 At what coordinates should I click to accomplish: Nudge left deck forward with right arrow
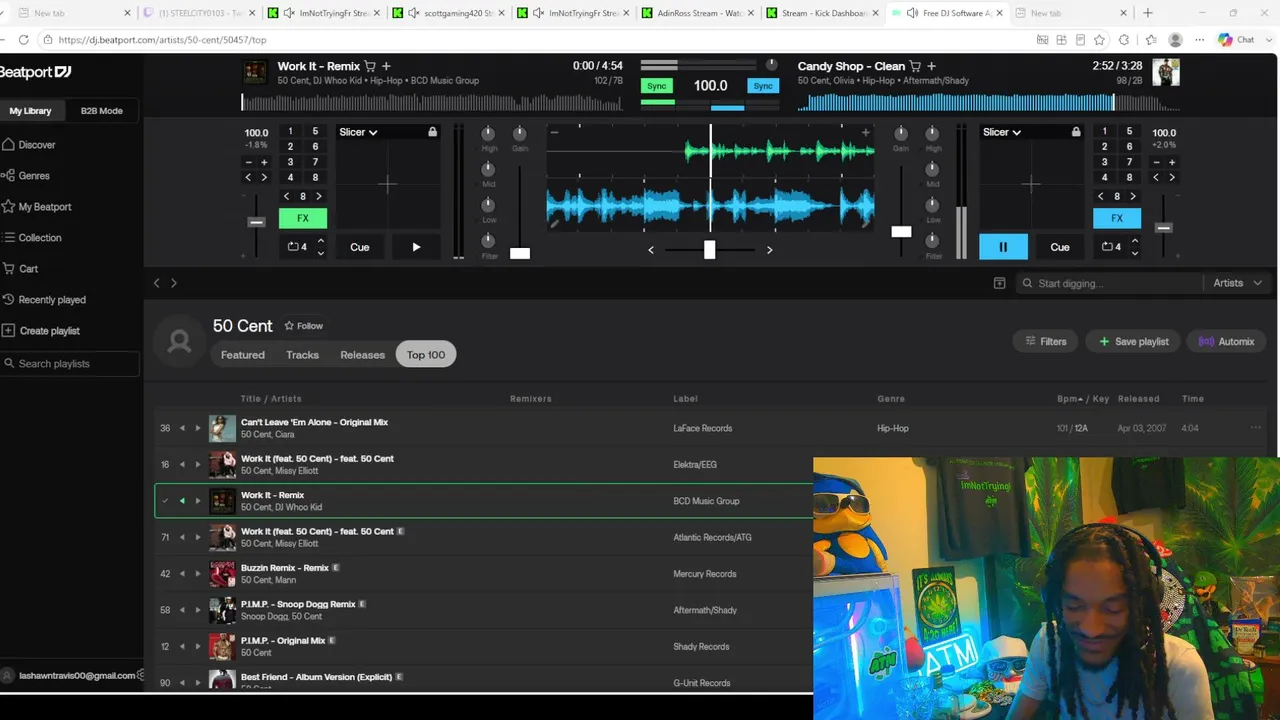(x=264, y=177)
